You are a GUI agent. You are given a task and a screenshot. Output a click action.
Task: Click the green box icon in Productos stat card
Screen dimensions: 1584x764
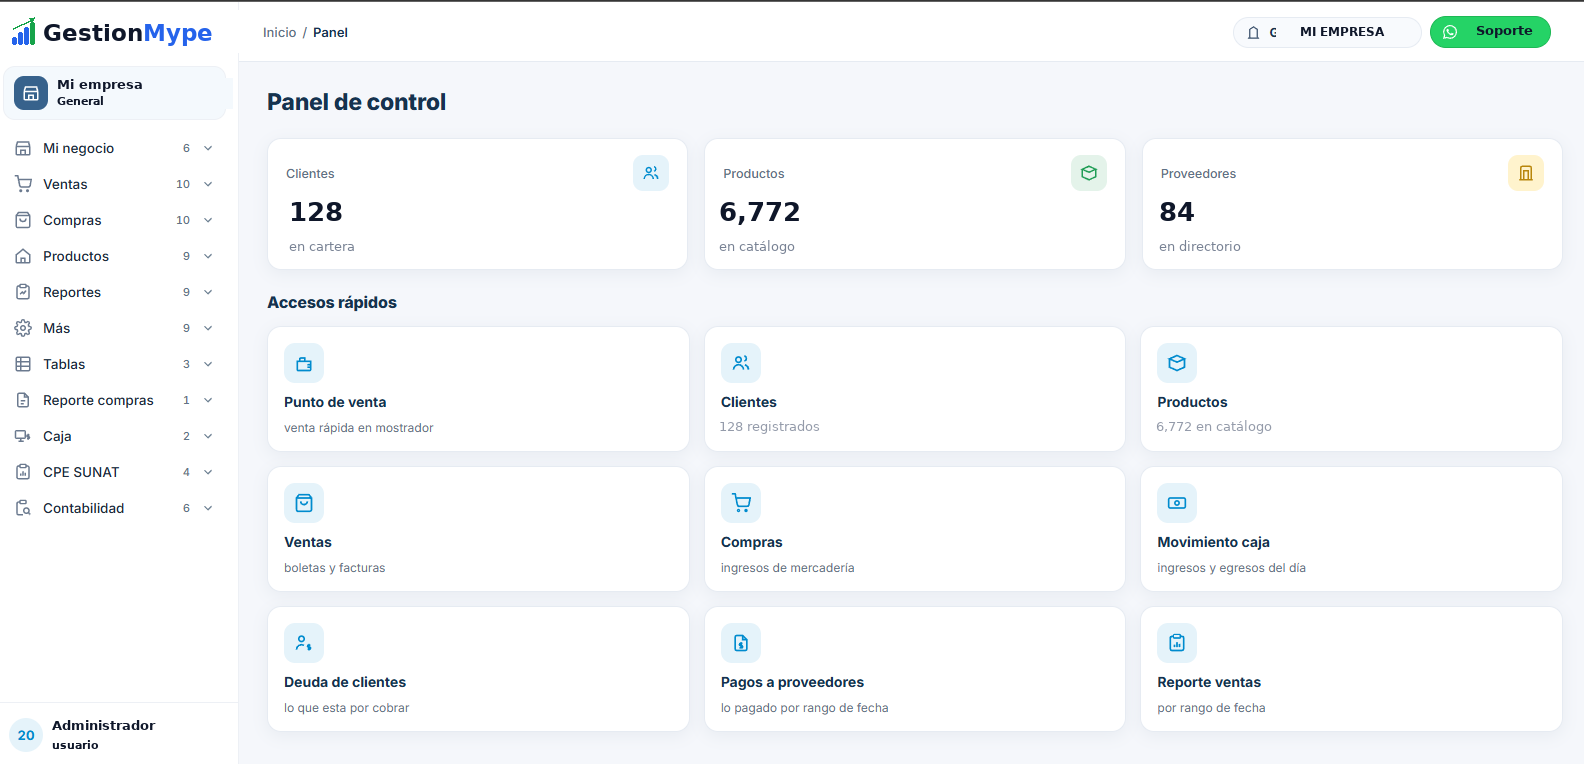click(1089, 173)
